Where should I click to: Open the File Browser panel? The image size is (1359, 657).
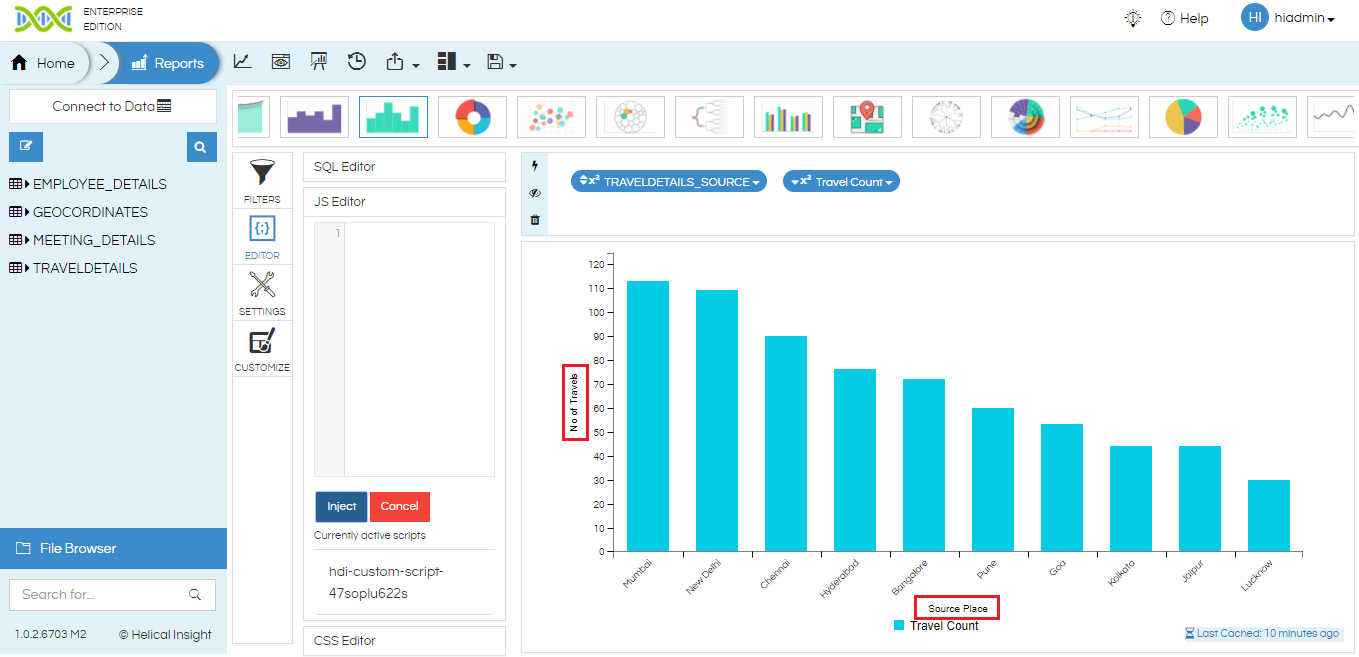click(x=113, y=548)
